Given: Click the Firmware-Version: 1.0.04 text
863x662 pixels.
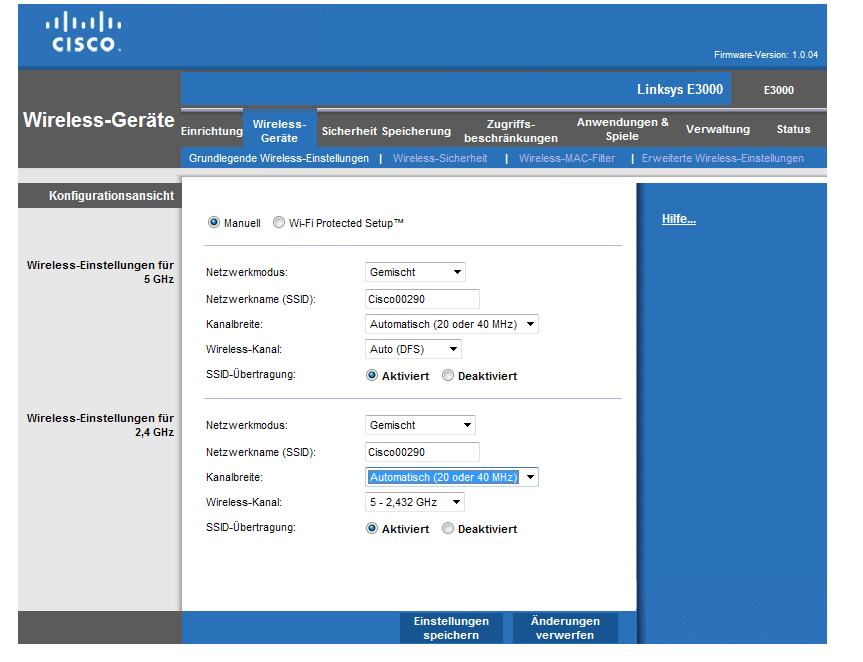Looking at the screenshot, I should [766, 55].
